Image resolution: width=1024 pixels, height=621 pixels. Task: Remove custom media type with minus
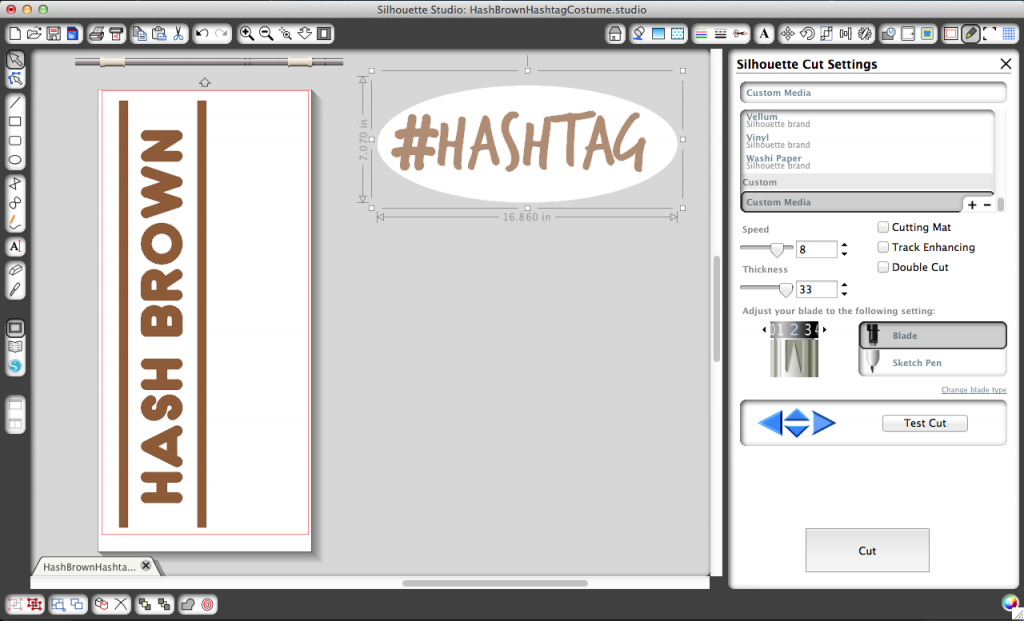tap(987, 205)
